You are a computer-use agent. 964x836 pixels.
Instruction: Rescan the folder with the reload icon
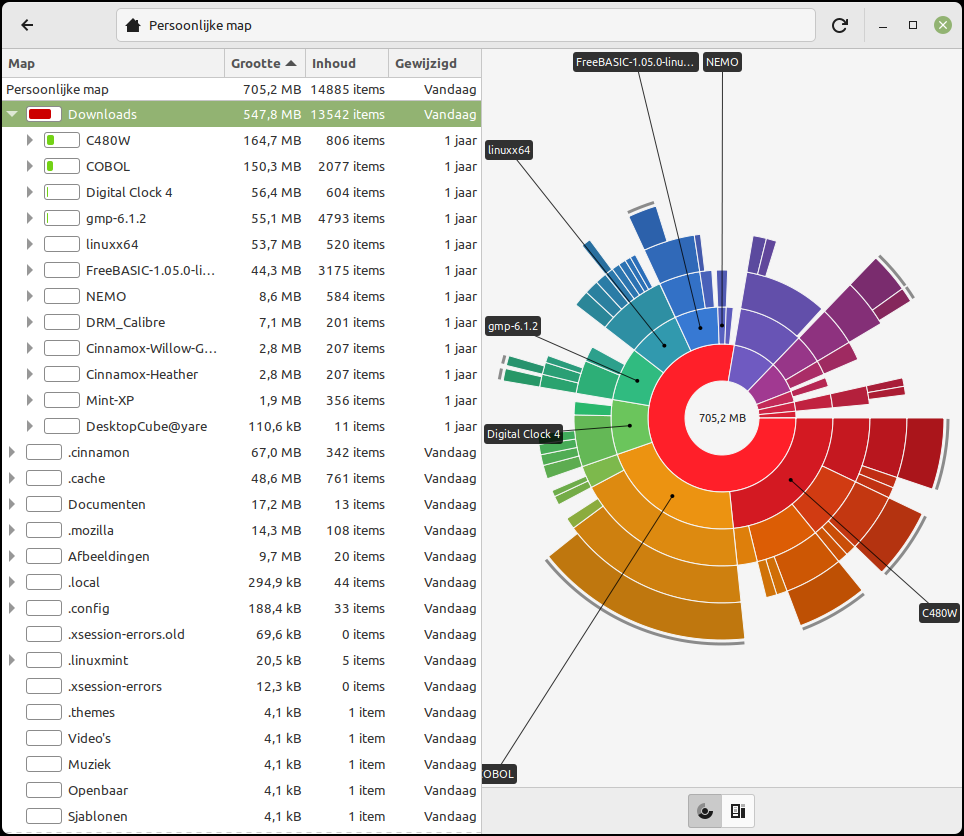(840, 25)
